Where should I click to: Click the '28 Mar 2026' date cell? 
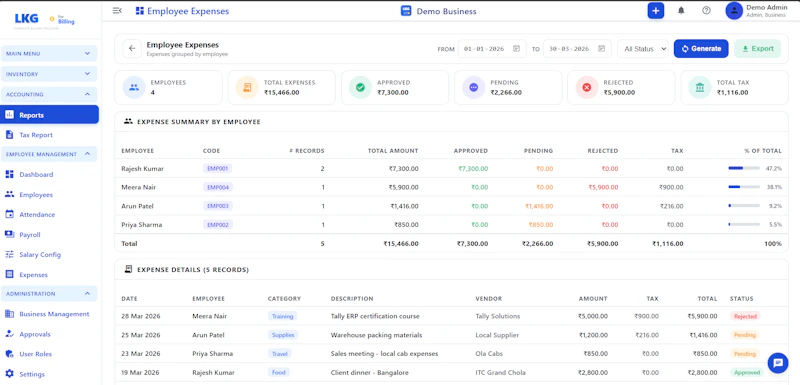pos(141,316)
